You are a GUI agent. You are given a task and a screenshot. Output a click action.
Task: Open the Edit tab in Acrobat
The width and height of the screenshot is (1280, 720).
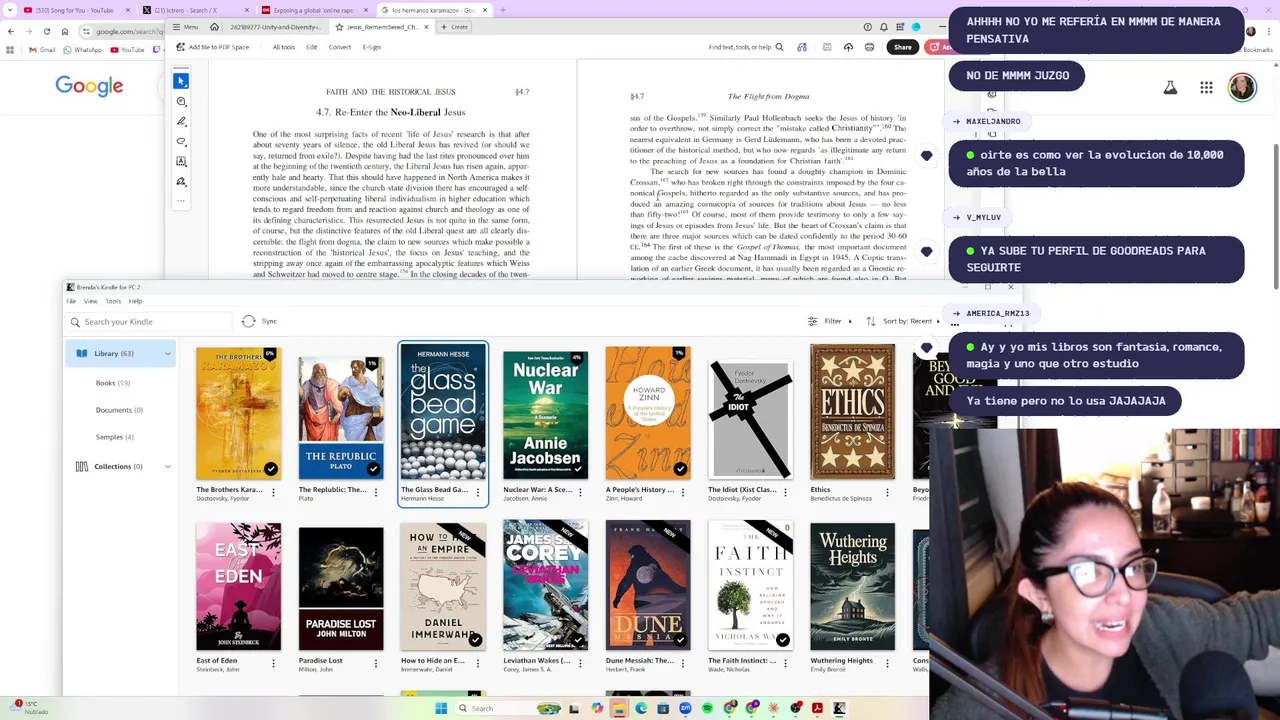(312, 47)
